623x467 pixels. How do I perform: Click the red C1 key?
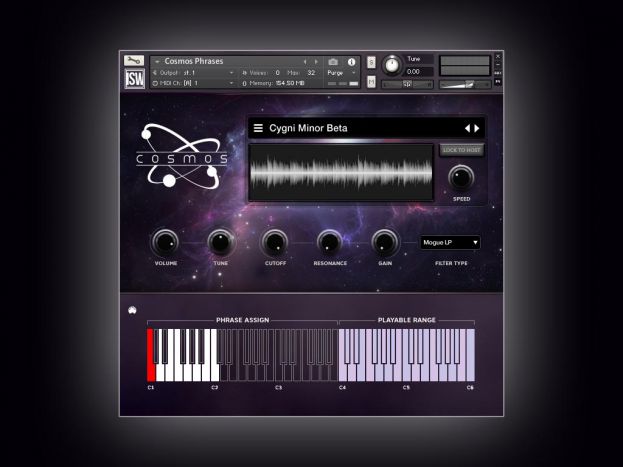click(151, 370)
